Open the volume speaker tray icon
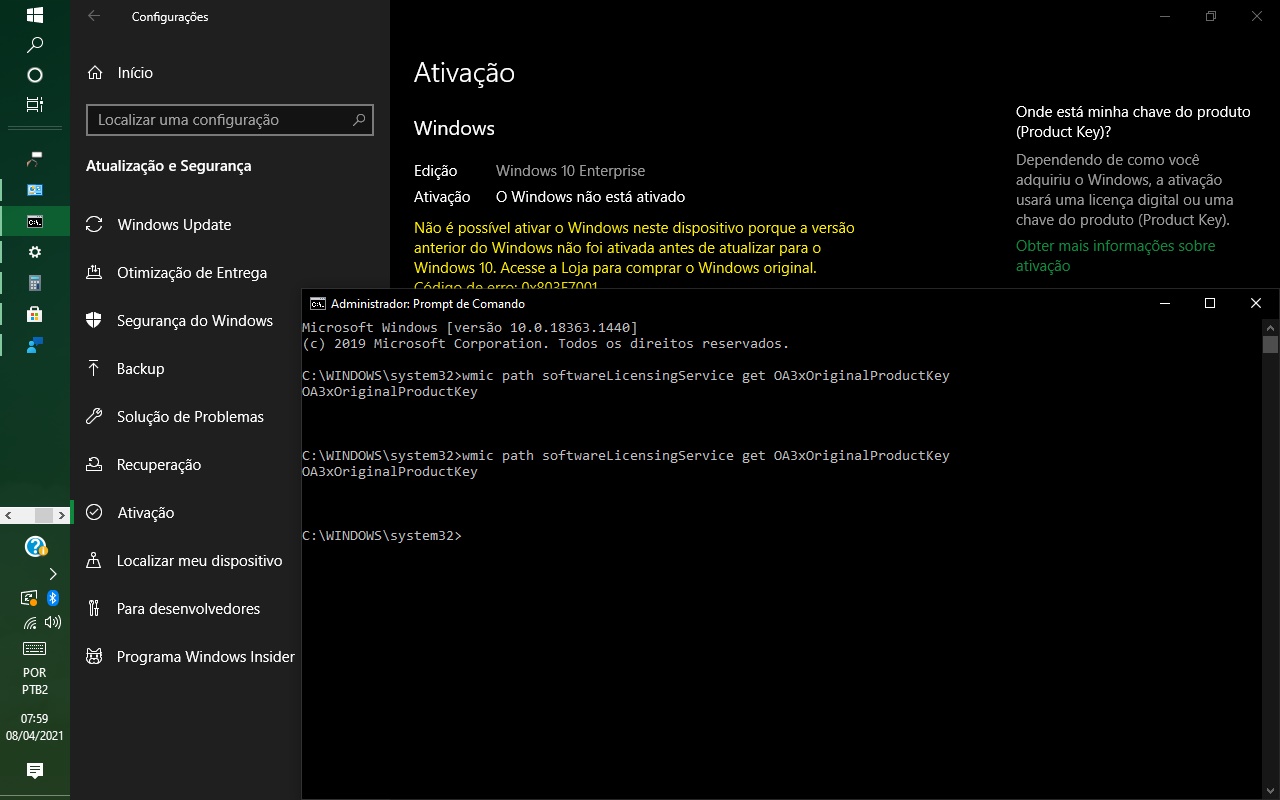Screen dimensions: 1280x800 click(53, 622)
